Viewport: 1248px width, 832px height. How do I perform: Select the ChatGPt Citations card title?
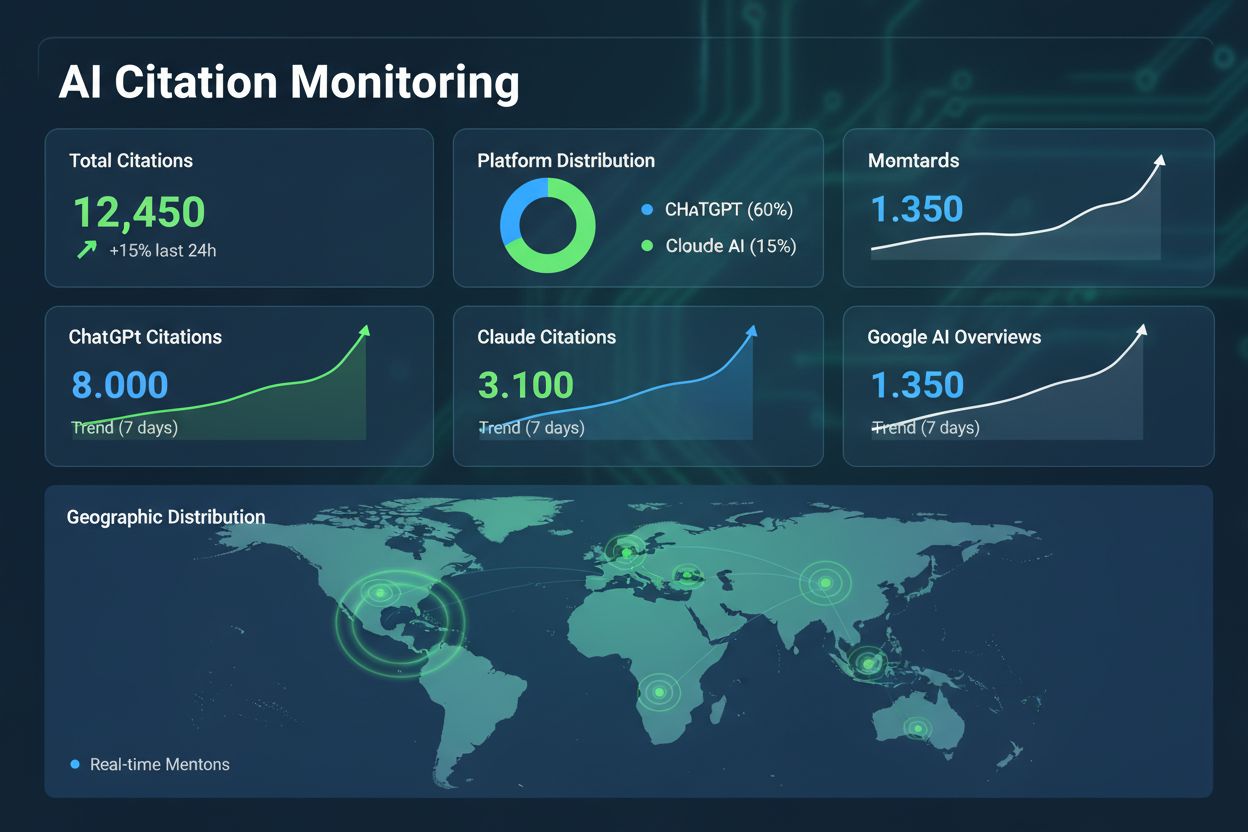[146, 337]
